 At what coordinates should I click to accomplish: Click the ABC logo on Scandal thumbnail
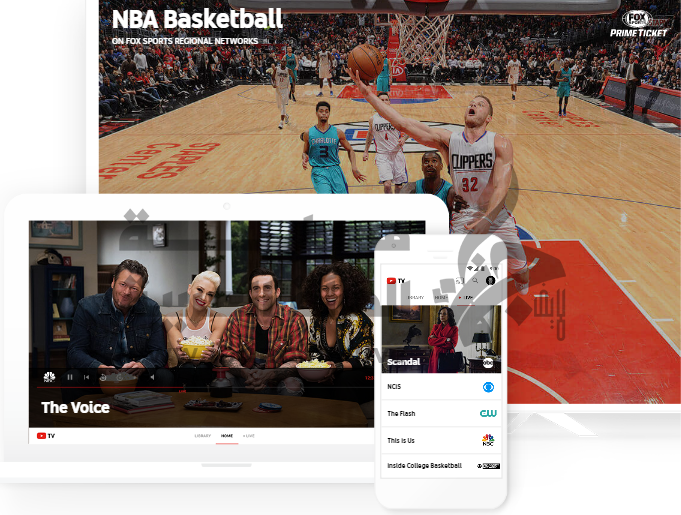(x=488, y=362)
